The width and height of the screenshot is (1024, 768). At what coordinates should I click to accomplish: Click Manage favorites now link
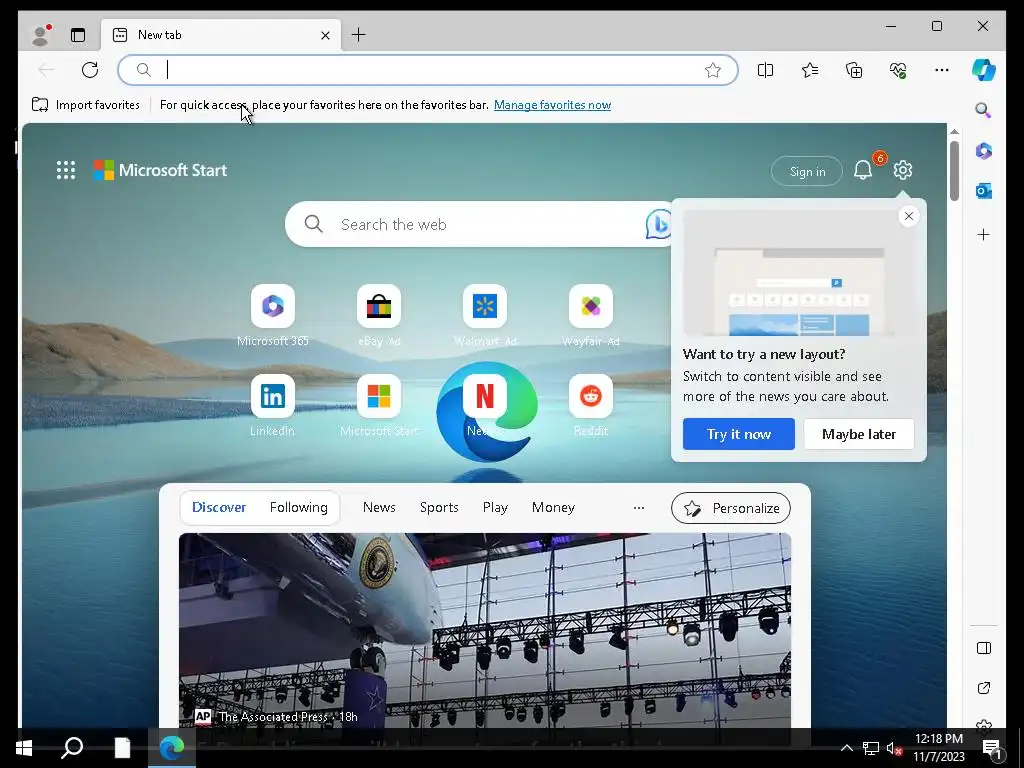[x=552, y=104]
